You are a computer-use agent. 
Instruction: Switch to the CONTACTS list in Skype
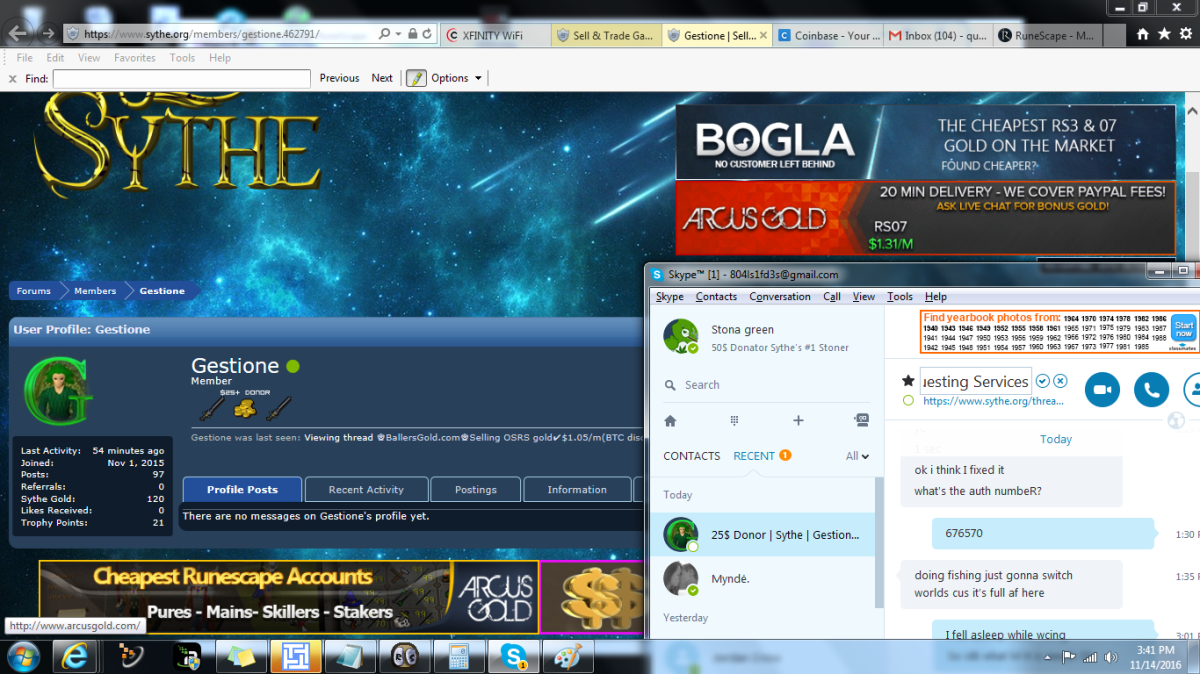[x=692, y=456]
